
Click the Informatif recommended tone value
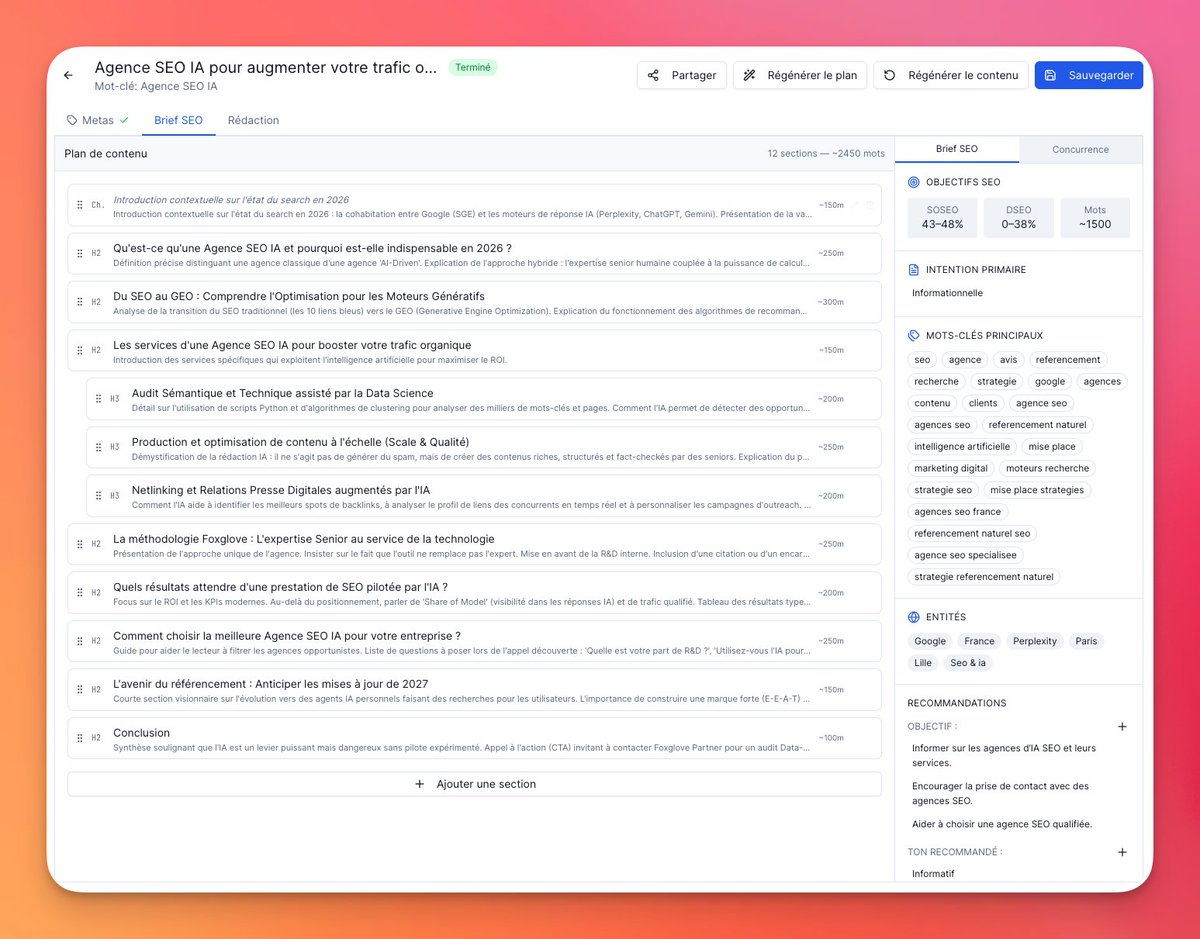pos(933,874)
